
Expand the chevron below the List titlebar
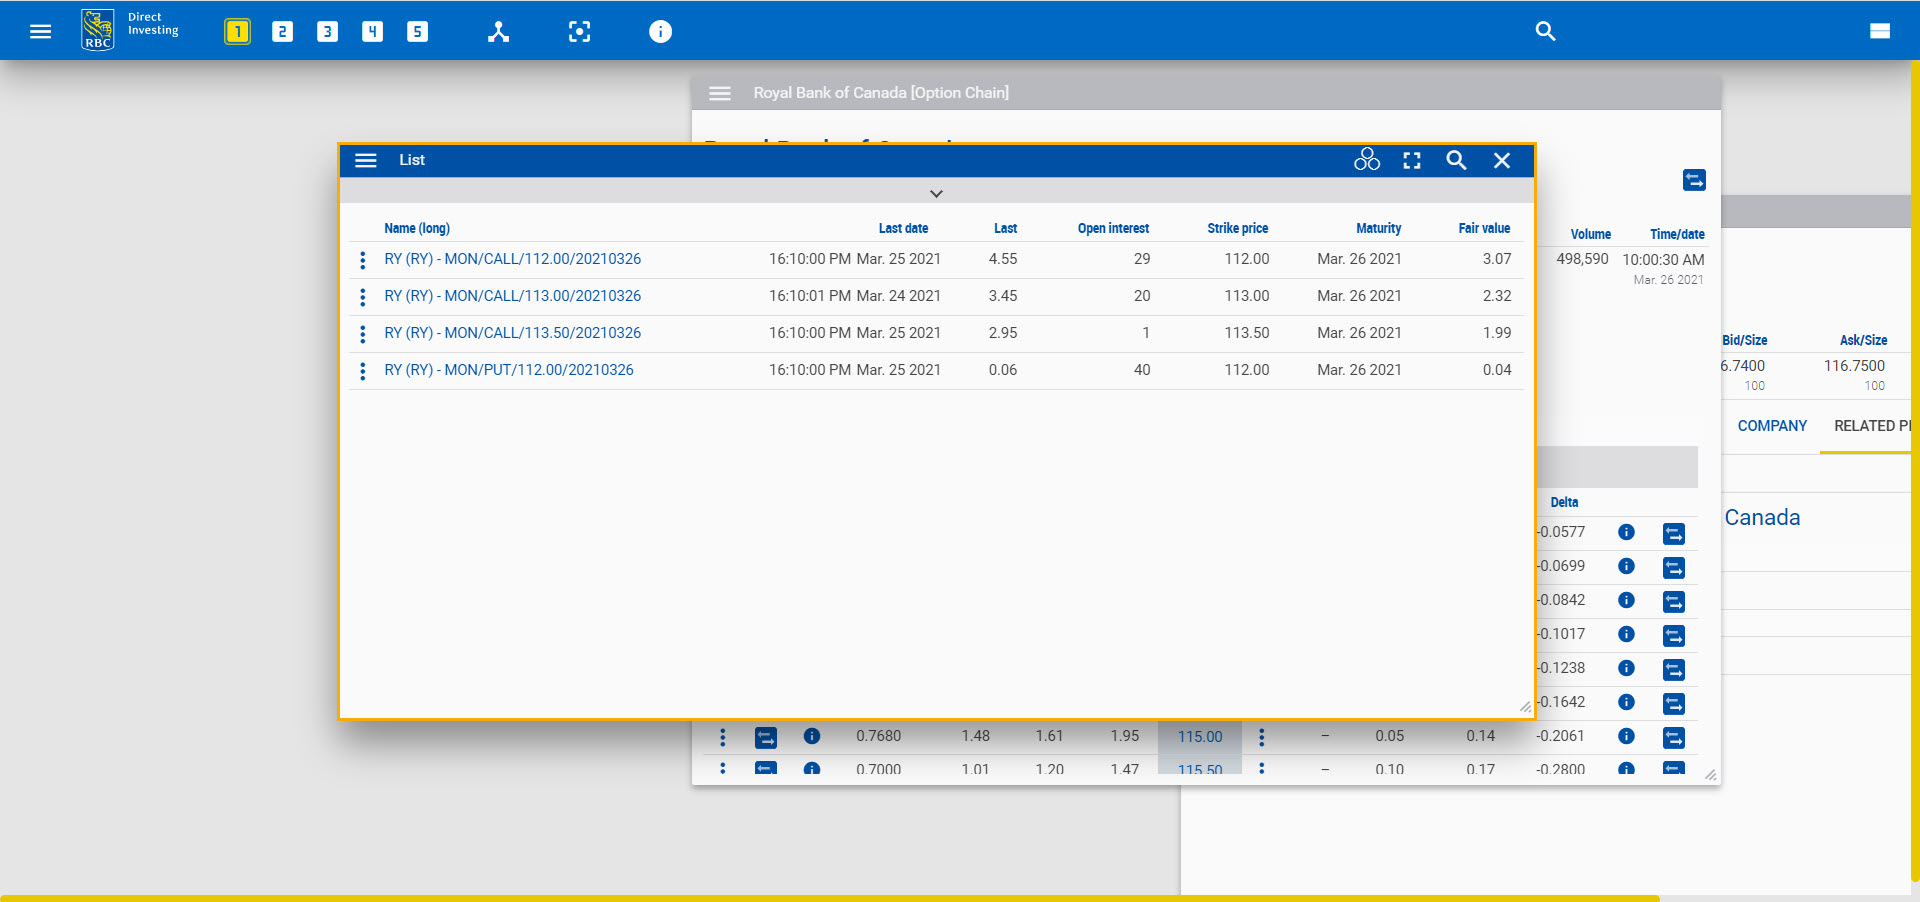click(x=937, y=193)
